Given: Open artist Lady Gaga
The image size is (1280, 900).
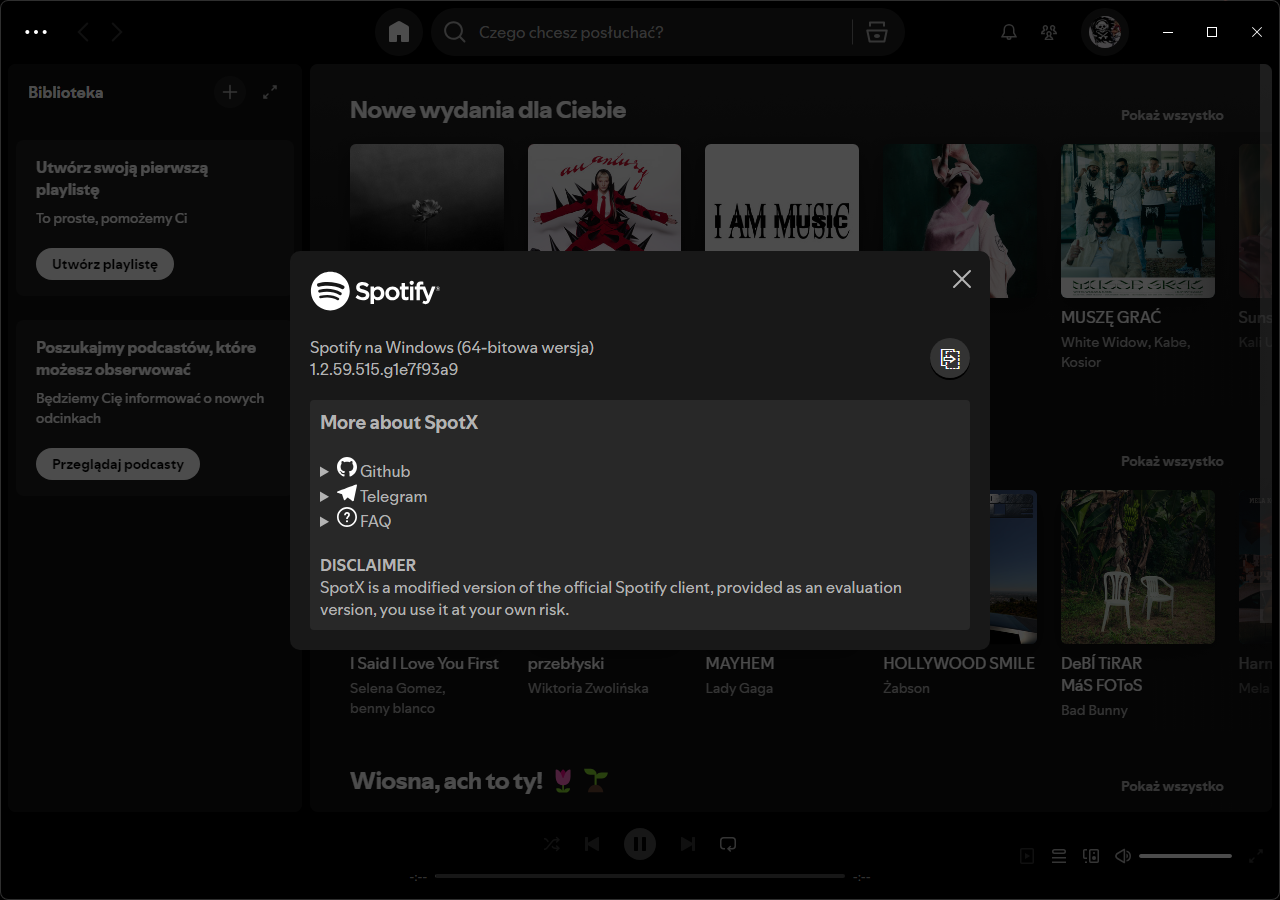Looking at the screenshot, I should coord(739,688).
